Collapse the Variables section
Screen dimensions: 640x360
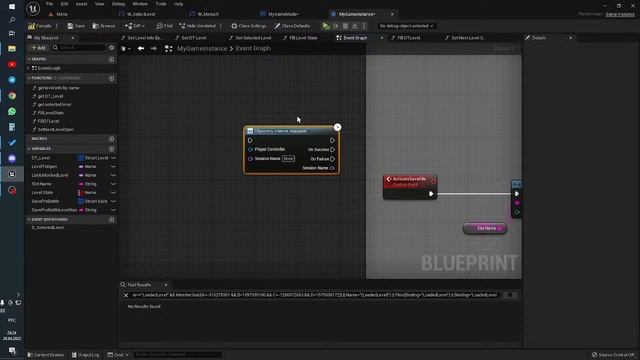pos(29,149)
